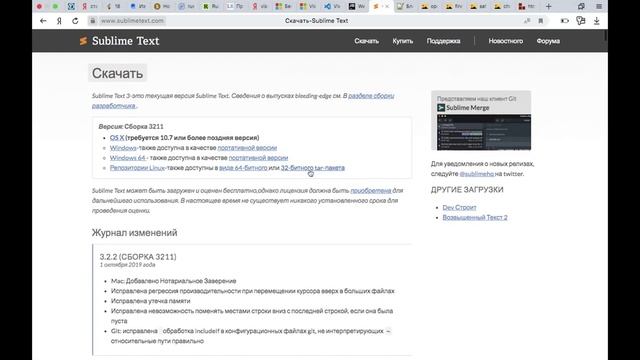The image size is (640, 360).
Task: Click the Журнал изменений heading
Action: coord(134,233)
